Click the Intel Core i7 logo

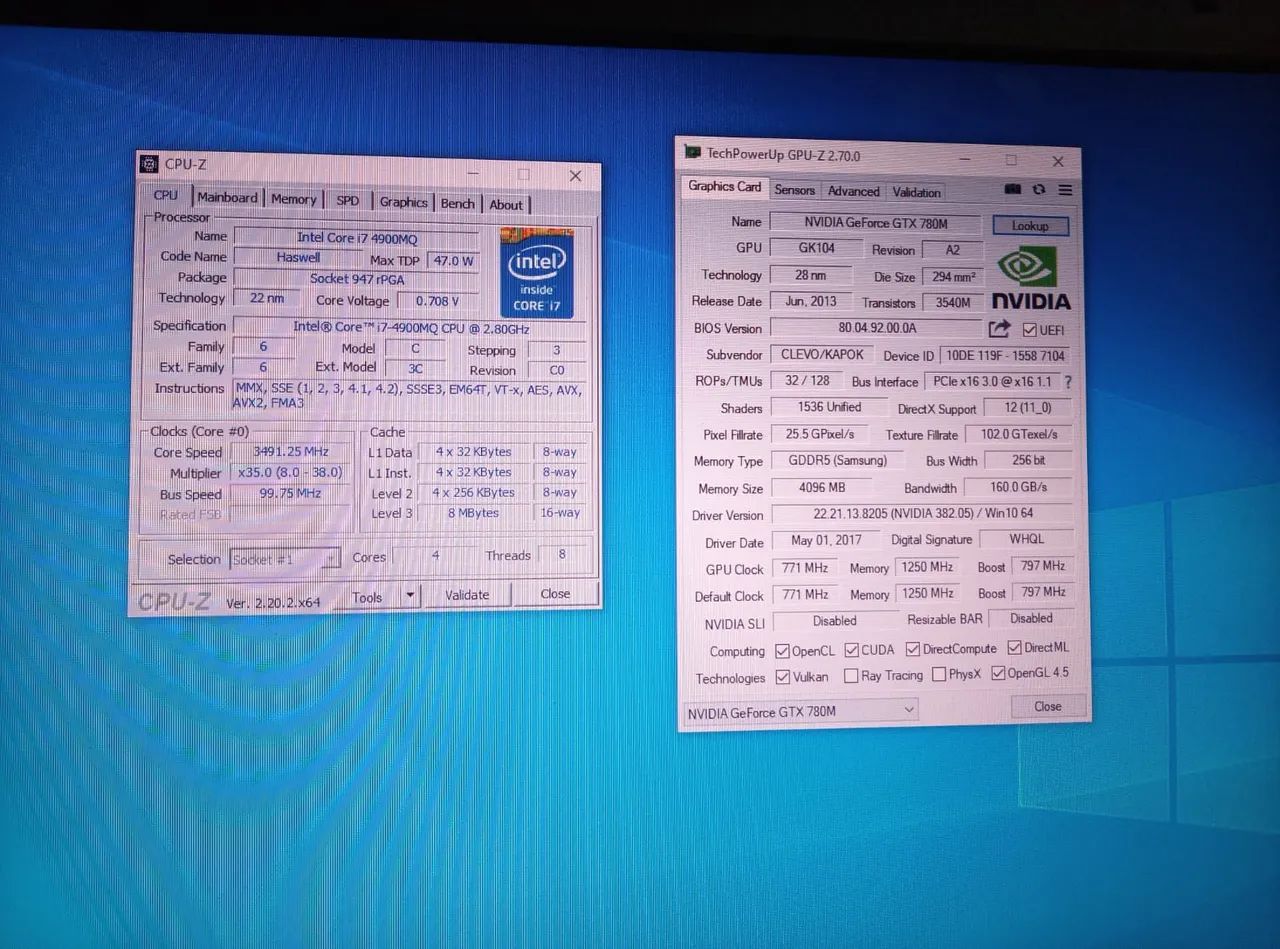537,272
